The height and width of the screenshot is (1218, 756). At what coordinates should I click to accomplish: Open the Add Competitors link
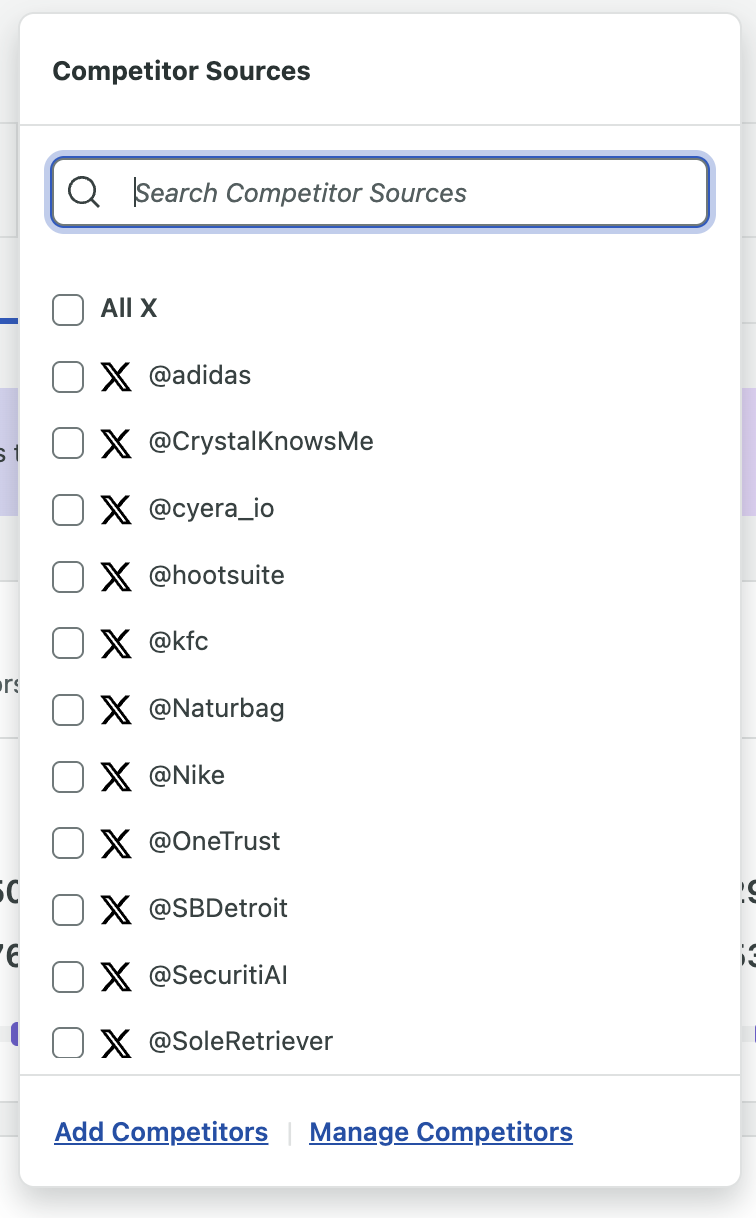click(160, 1131)
